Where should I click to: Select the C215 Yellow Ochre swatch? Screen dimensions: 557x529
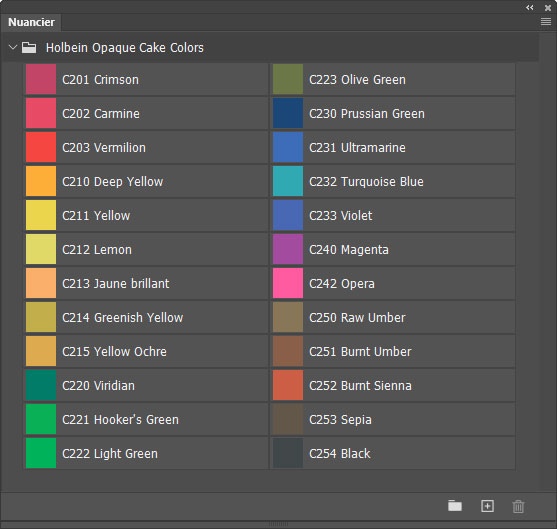tap(41, 351)
